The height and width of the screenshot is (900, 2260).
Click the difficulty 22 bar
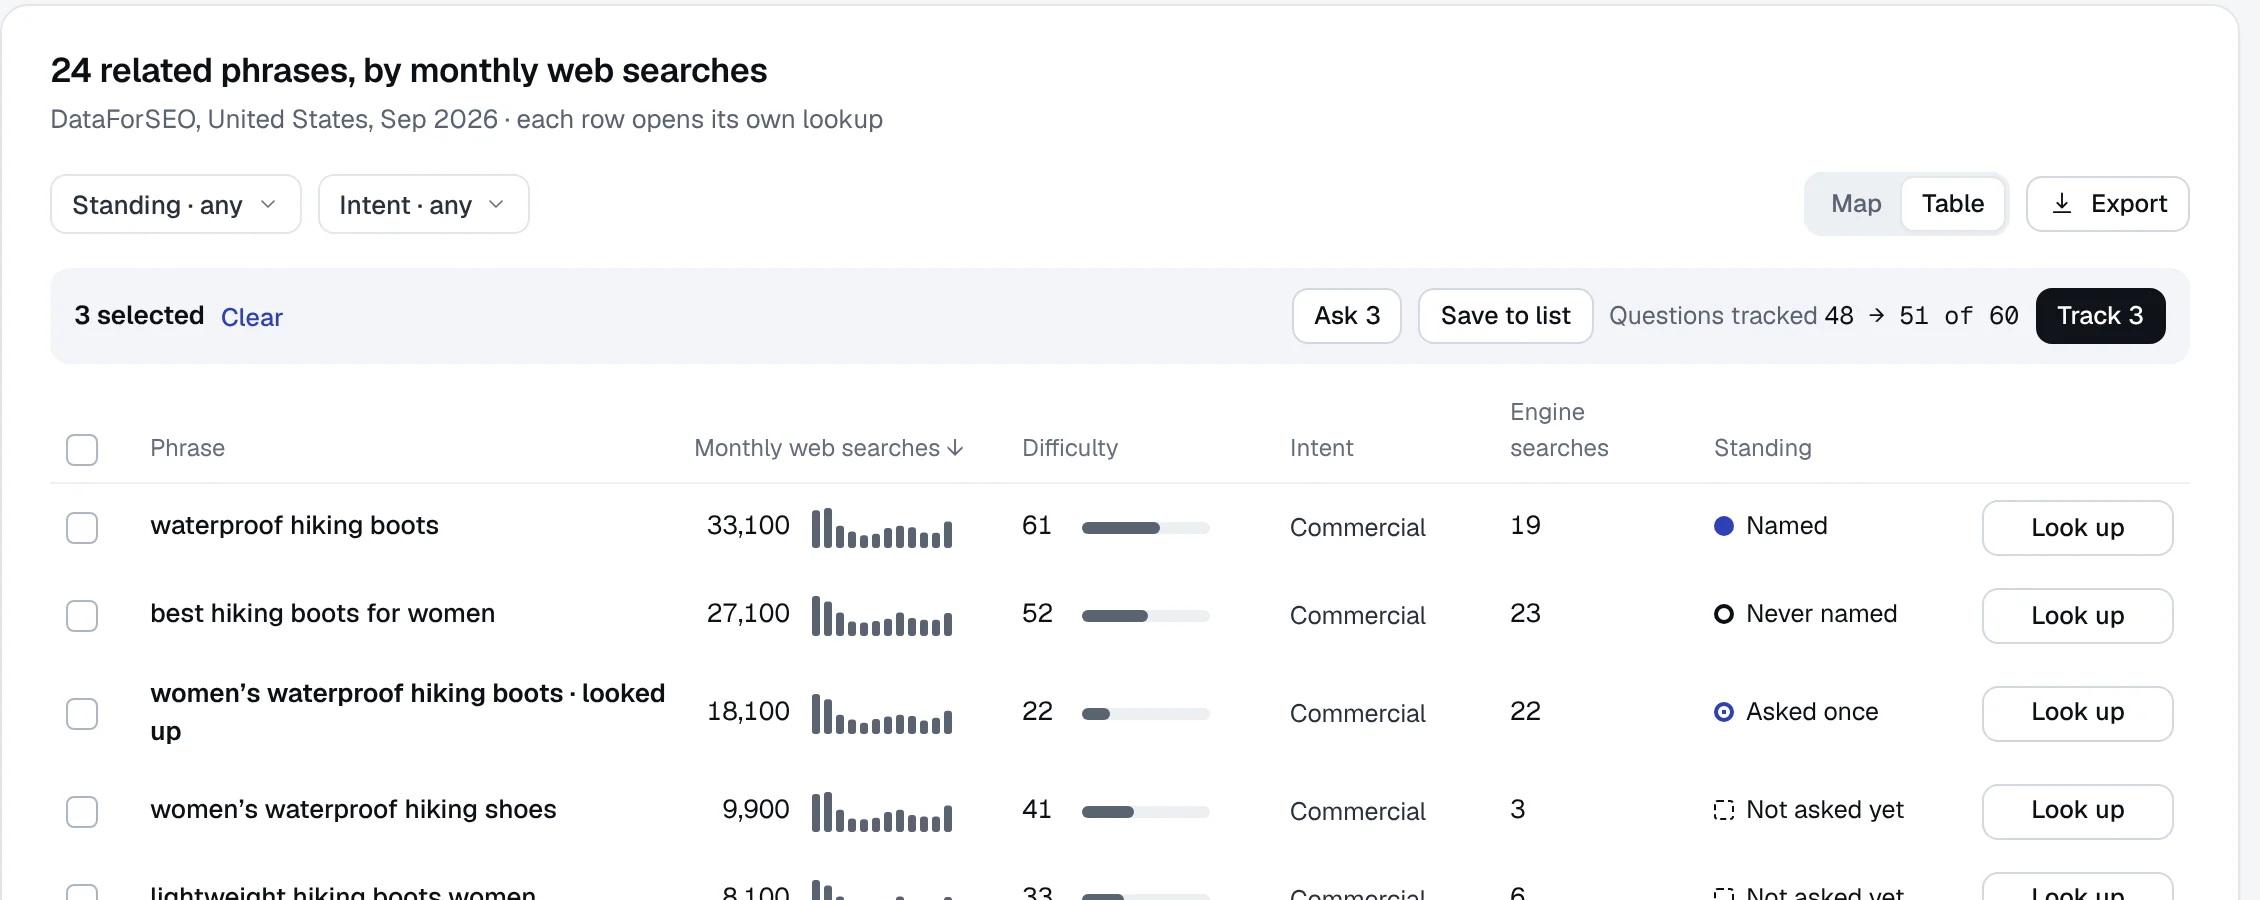pos(1145,714)
